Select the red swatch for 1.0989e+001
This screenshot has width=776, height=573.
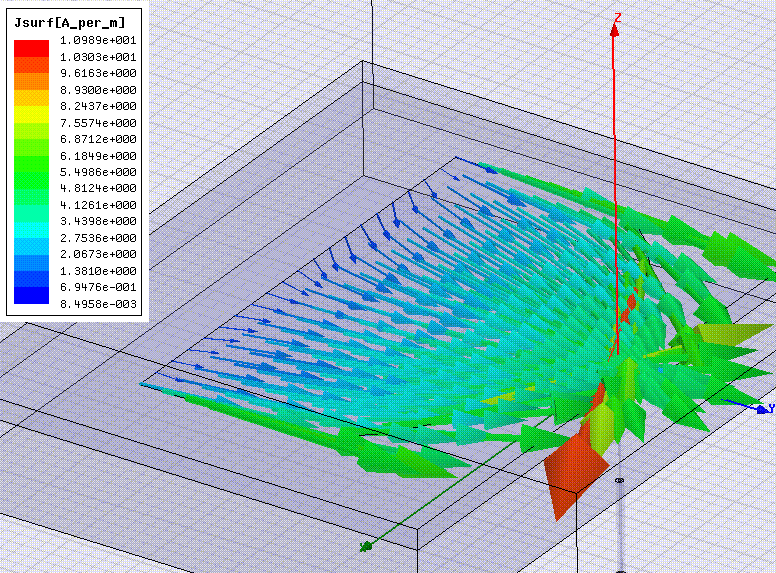pos(31,48)
